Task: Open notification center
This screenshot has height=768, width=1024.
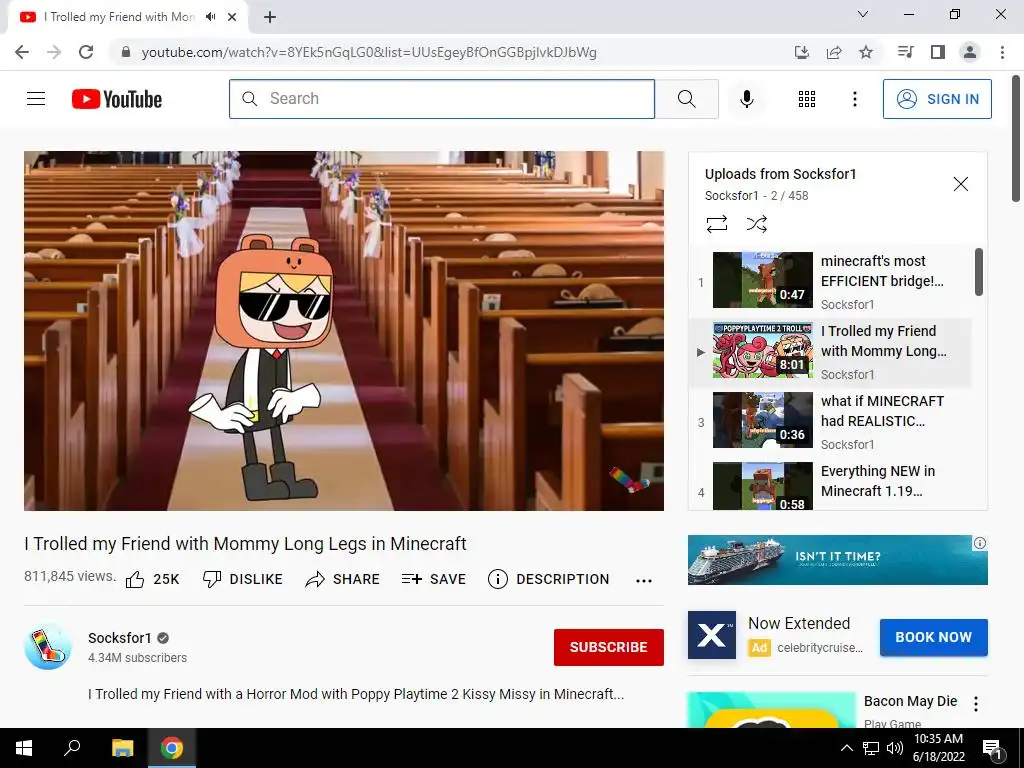Action: 993,748
